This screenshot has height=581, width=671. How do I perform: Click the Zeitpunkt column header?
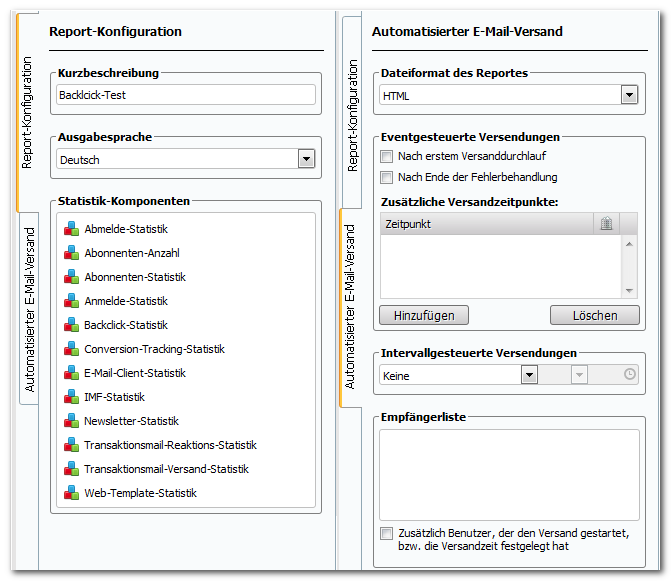pos(487,223)
